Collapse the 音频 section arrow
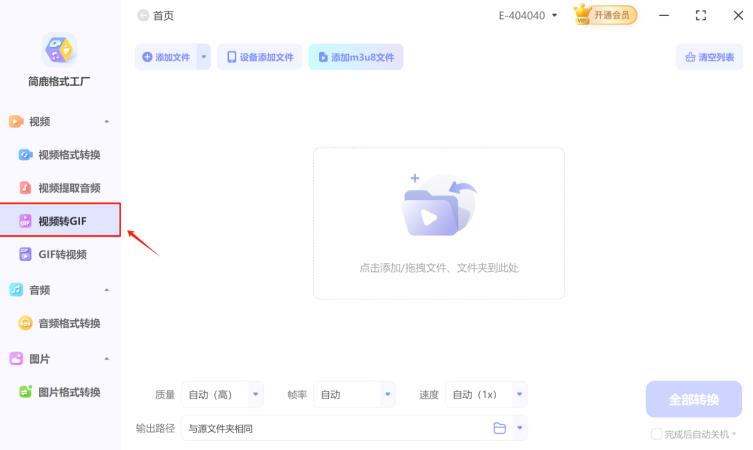This screenshot has width=753, height=450. (x=107, y=290)
